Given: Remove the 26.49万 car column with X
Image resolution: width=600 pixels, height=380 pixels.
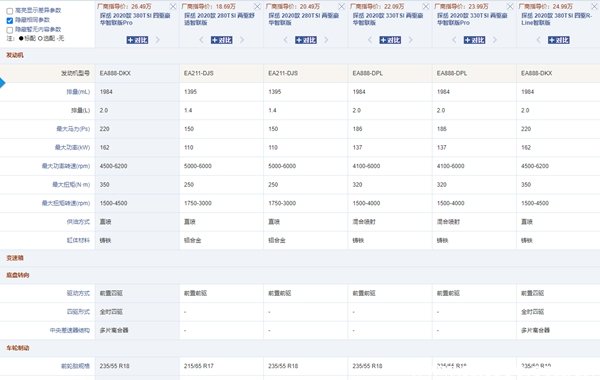Looking at the screenshot, I should pyautogui.click(x=173, y=7).
